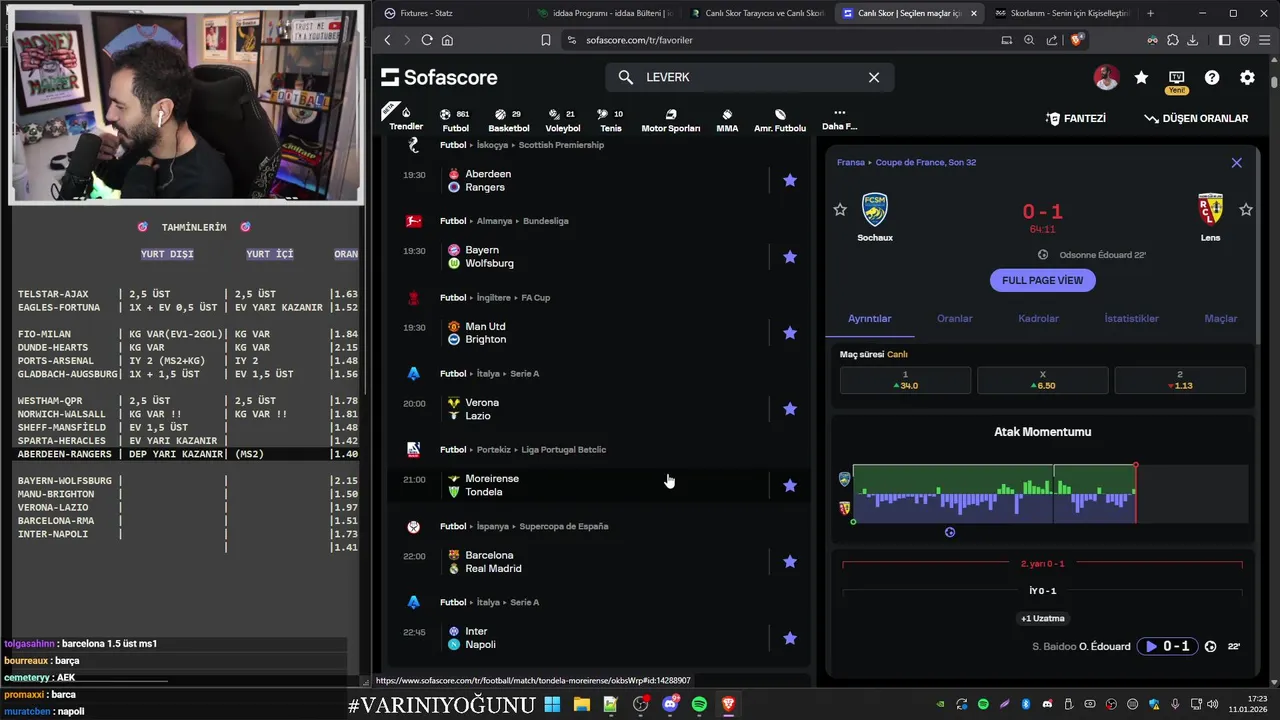Toggle favorite star for Moreirense–Tondela

coord(790,485)
